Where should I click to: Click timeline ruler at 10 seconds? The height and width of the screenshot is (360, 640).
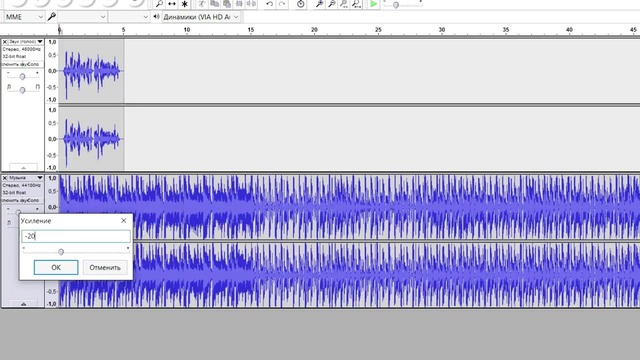click(187, 30)
